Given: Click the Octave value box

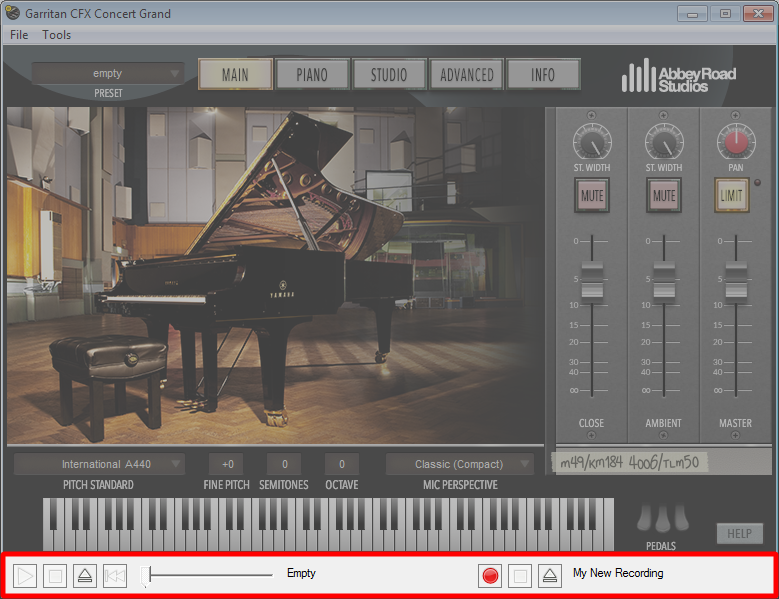Looking at the screenshot, I should 341,464.
